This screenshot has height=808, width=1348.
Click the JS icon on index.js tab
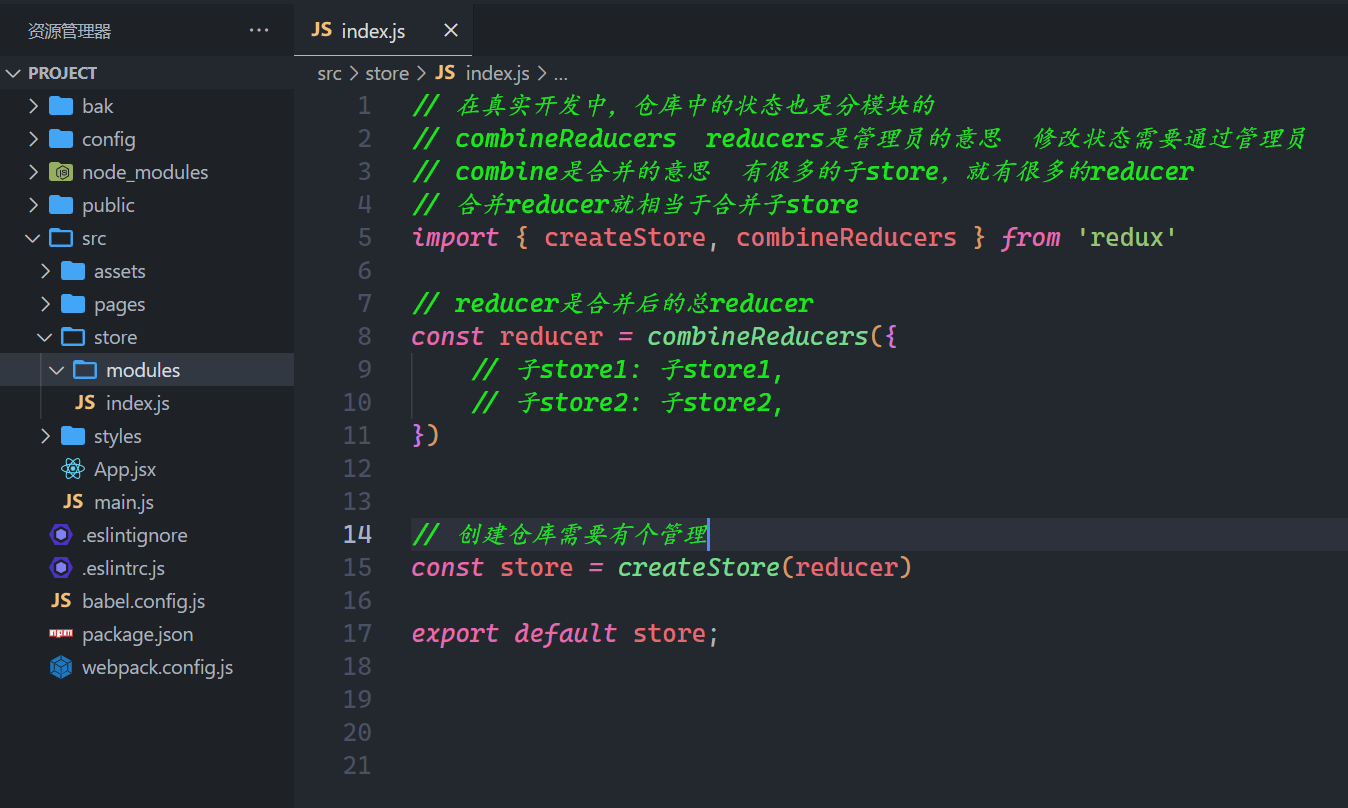(321, 30)
